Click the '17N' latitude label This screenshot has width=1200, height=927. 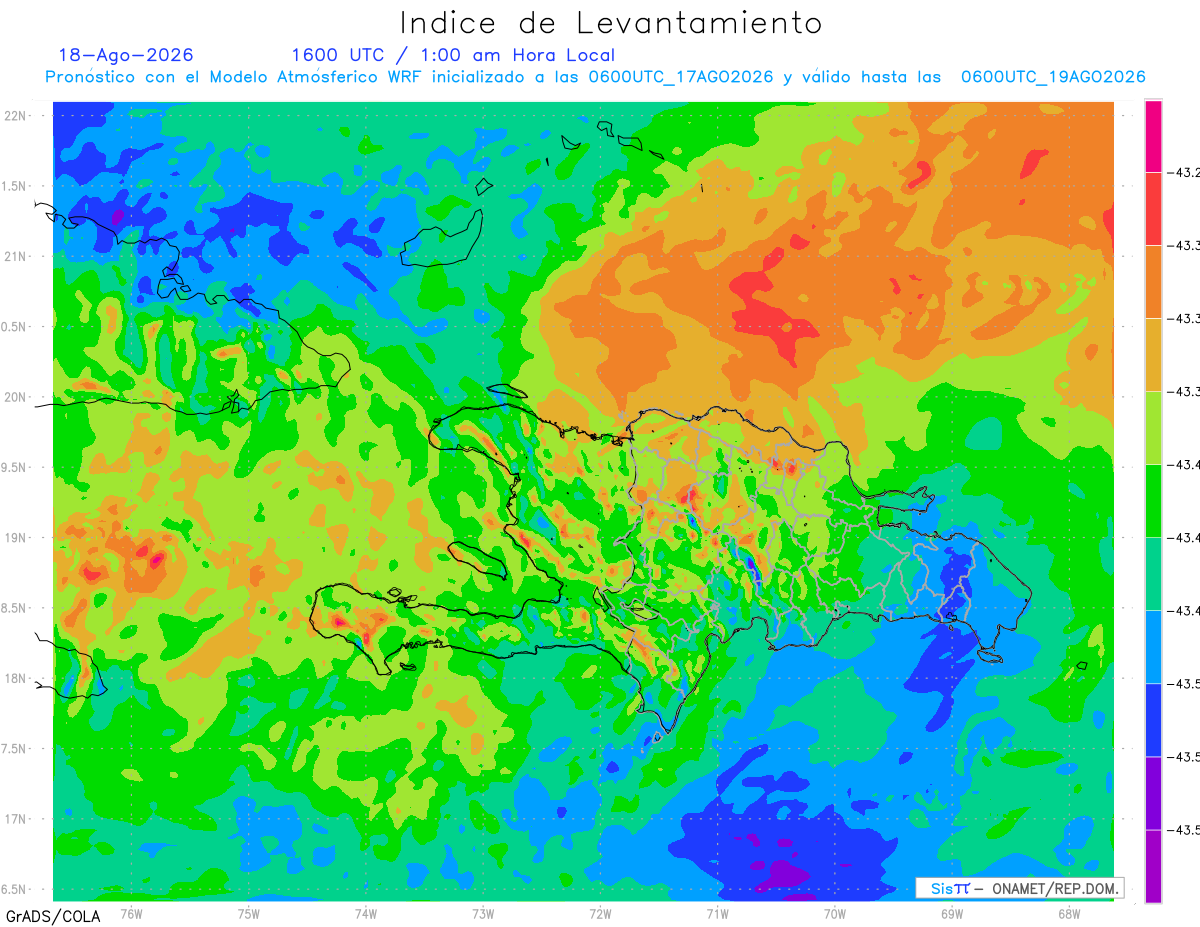(17, 819)
